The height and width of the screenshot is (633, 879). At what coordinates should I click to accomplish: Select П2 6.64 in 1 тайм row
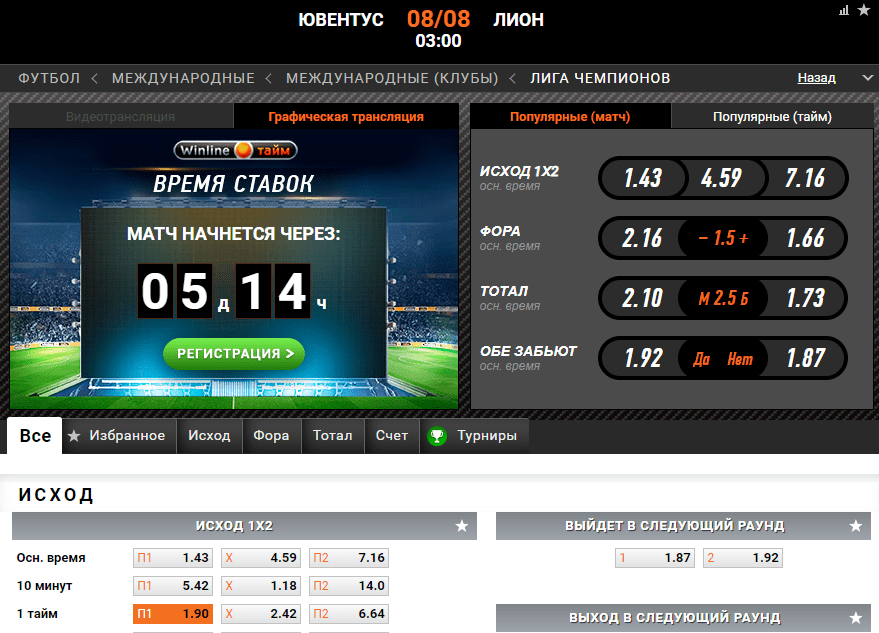click(349, 614)
